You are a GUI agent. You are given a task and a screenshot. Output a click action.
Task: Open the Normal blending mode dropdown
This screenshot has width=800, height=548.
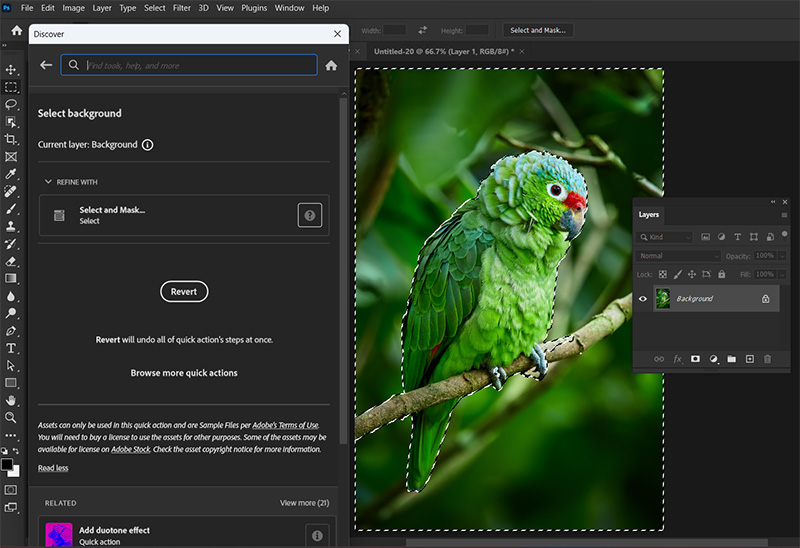678,256
